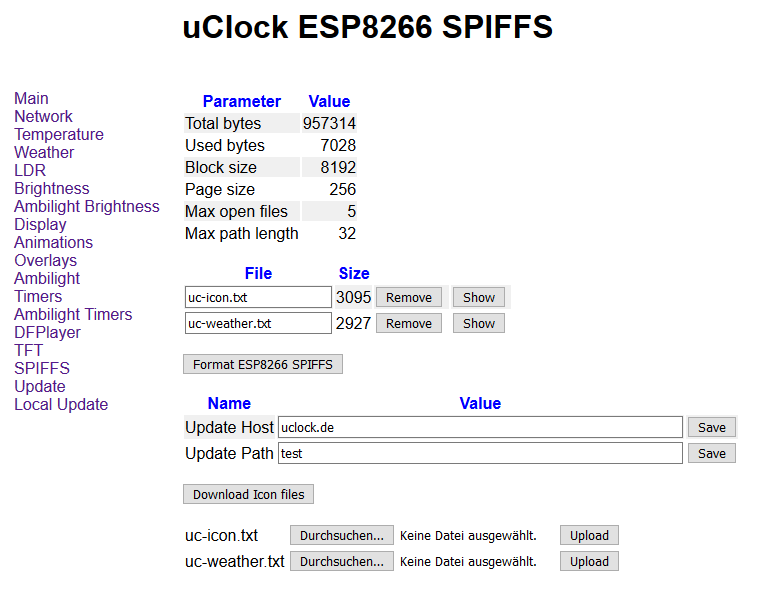Click the Update Path label
Screen dimensions: 758x590
(x=229, y=453)
